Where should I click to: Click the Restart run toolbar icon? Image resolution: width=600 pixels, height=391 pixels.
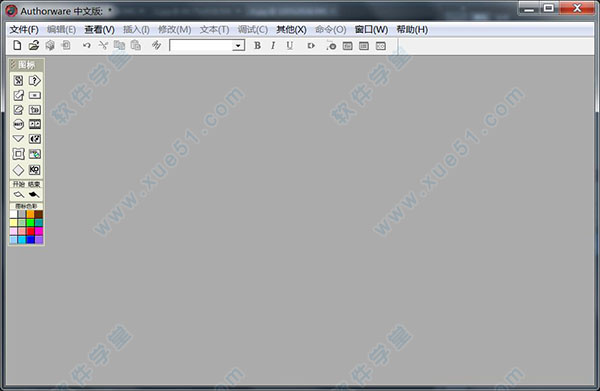tap(311, 46)
